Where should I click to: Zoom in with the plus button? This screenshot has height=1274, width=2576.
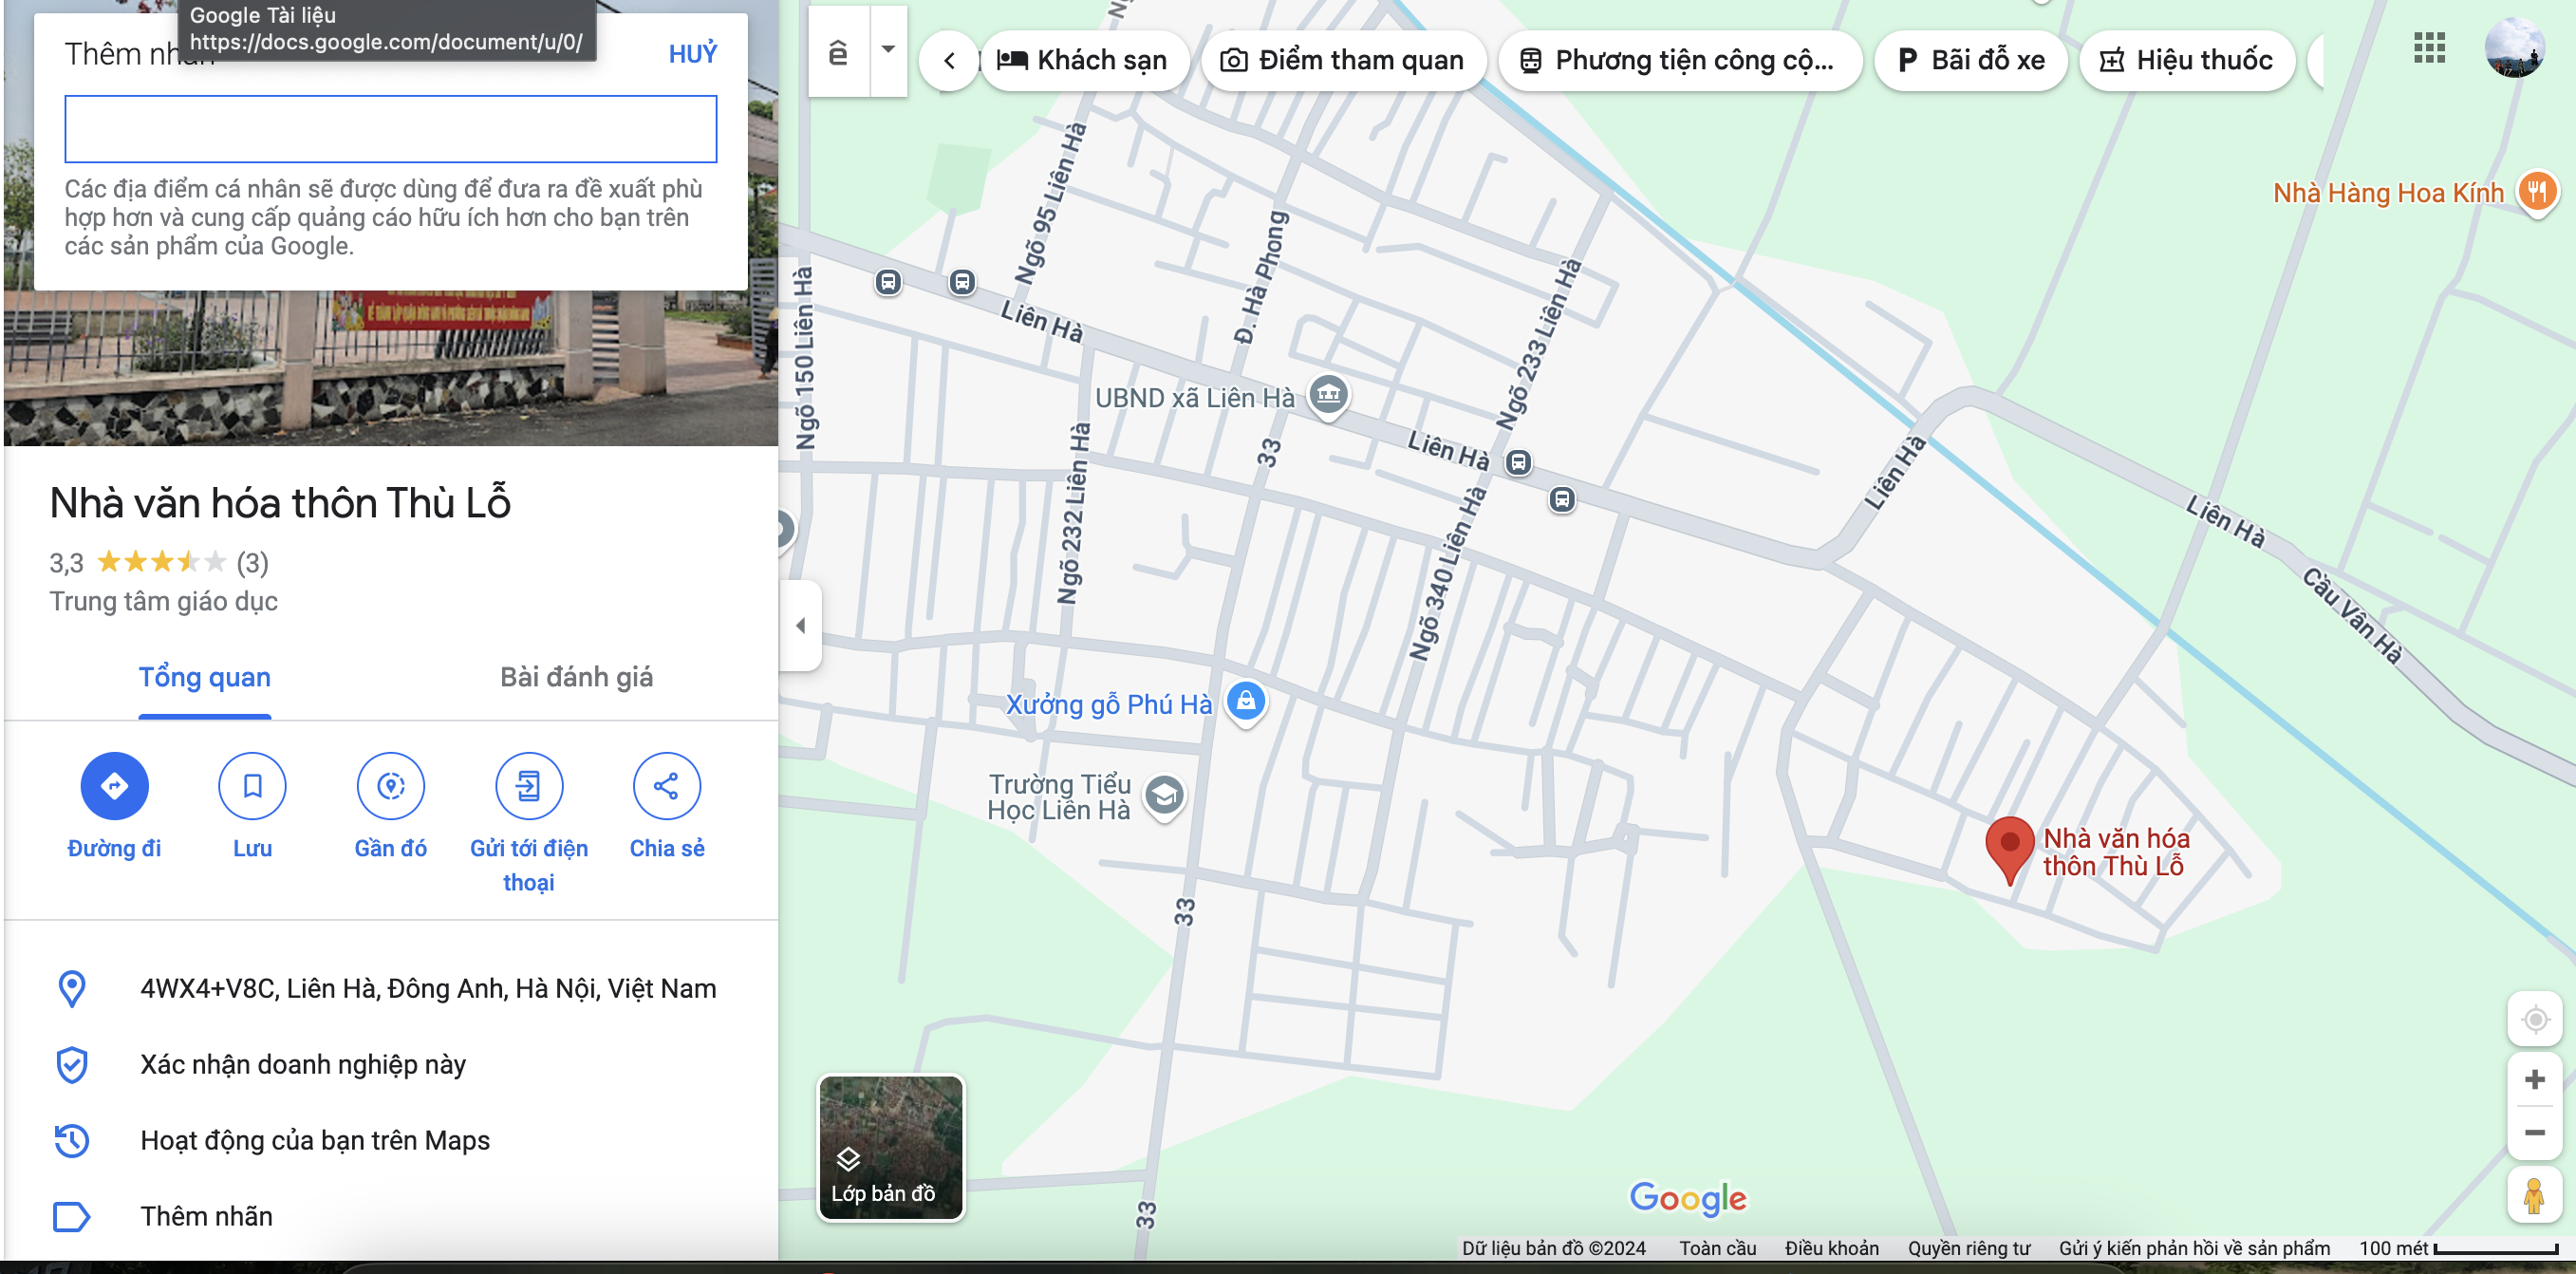coord(2534,1079)
